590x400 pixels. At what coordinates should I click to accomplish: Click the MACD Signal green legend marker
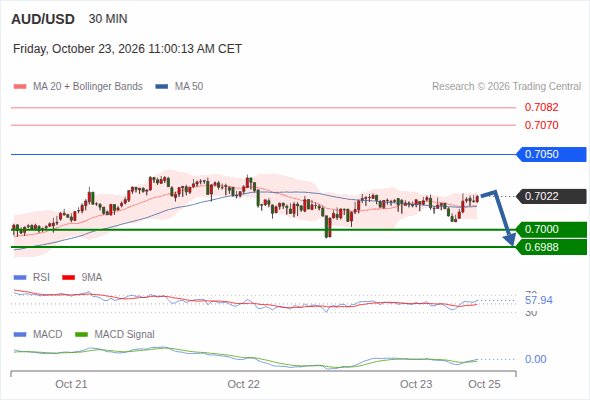(x=81, y=335)
